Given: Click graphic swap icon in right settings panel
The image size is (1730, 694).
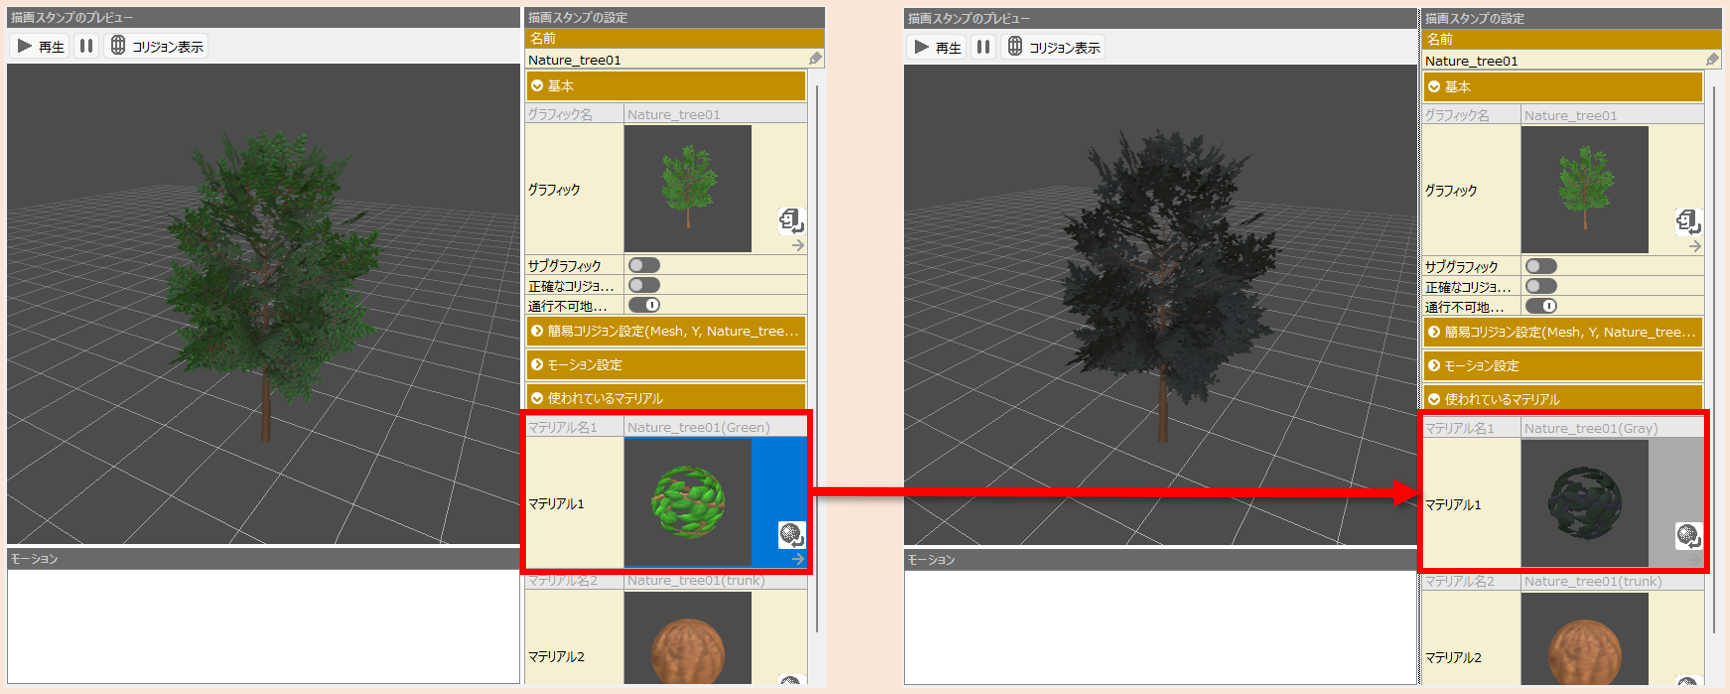Looking at the screenshot, I should (x=1688, y=221).
